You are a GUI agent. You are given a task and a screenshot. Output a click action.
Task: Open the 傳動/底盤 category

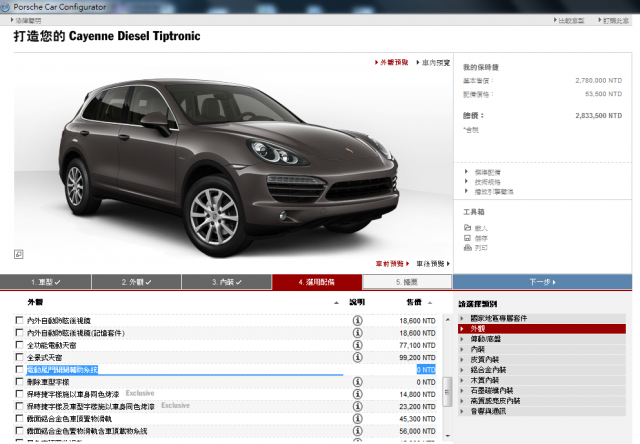click(542, 339)
